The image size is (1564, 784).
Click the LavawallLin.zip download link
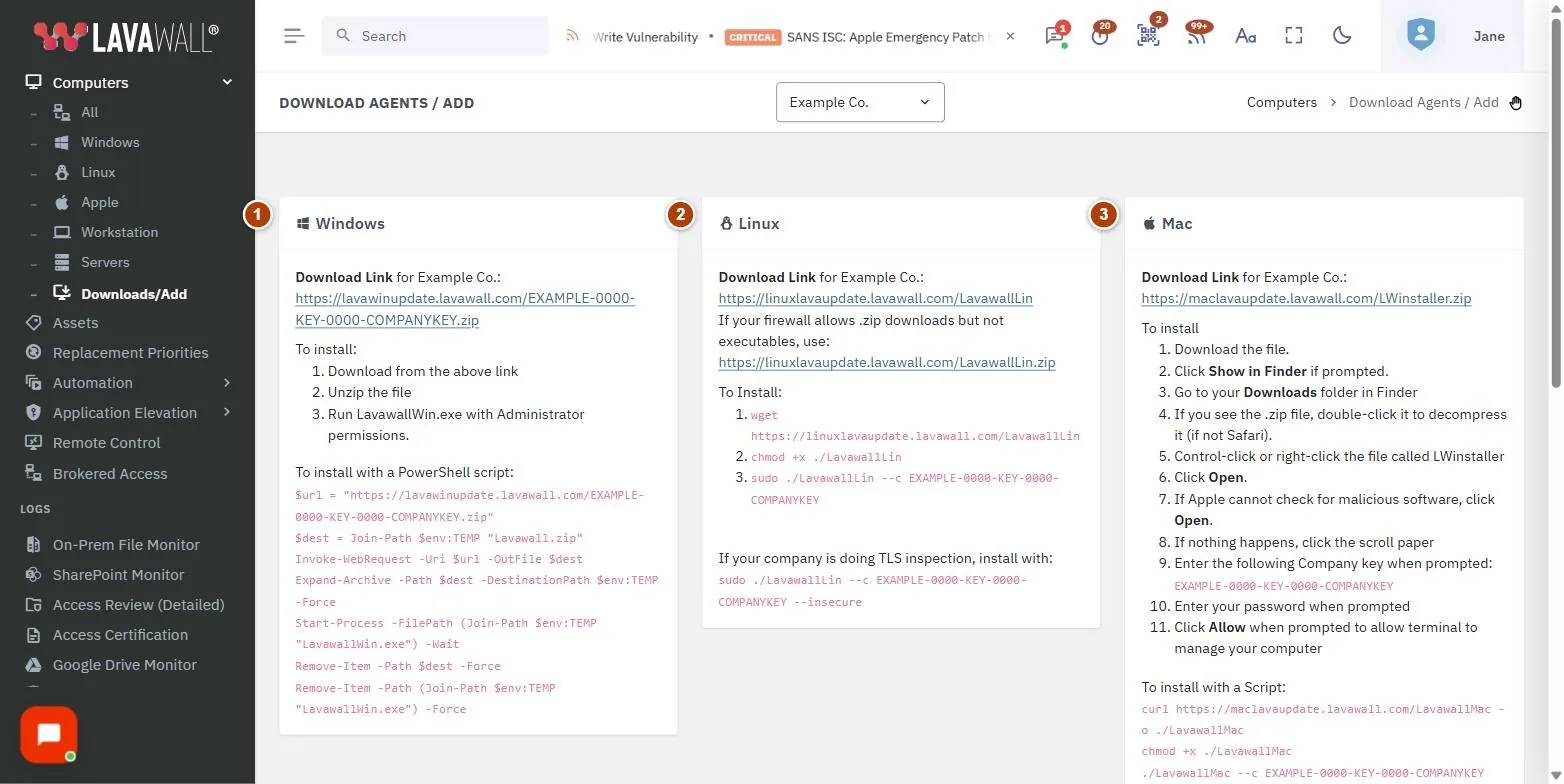(x=887, y=362)
